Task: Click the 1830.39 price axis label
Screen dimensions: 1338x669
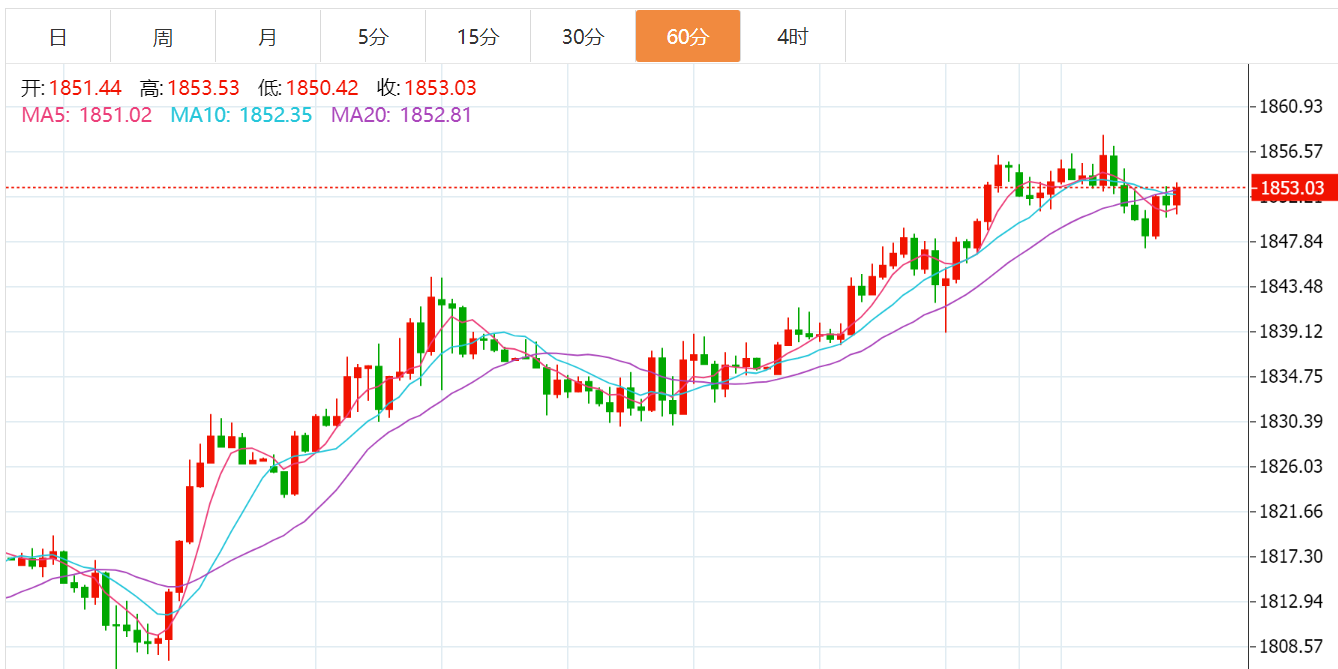Action: click(1292, 421)
